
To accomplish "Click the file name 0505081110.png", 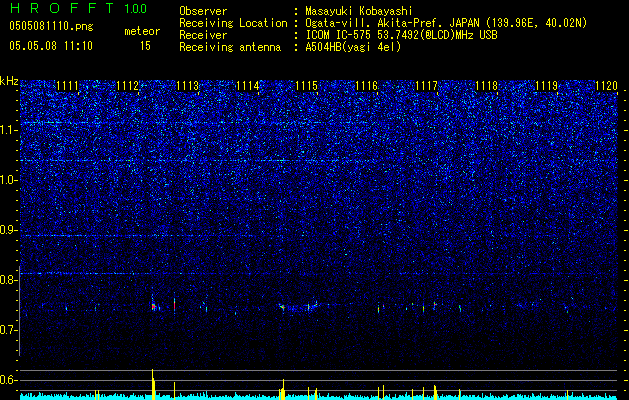I will tap(51, 27).
